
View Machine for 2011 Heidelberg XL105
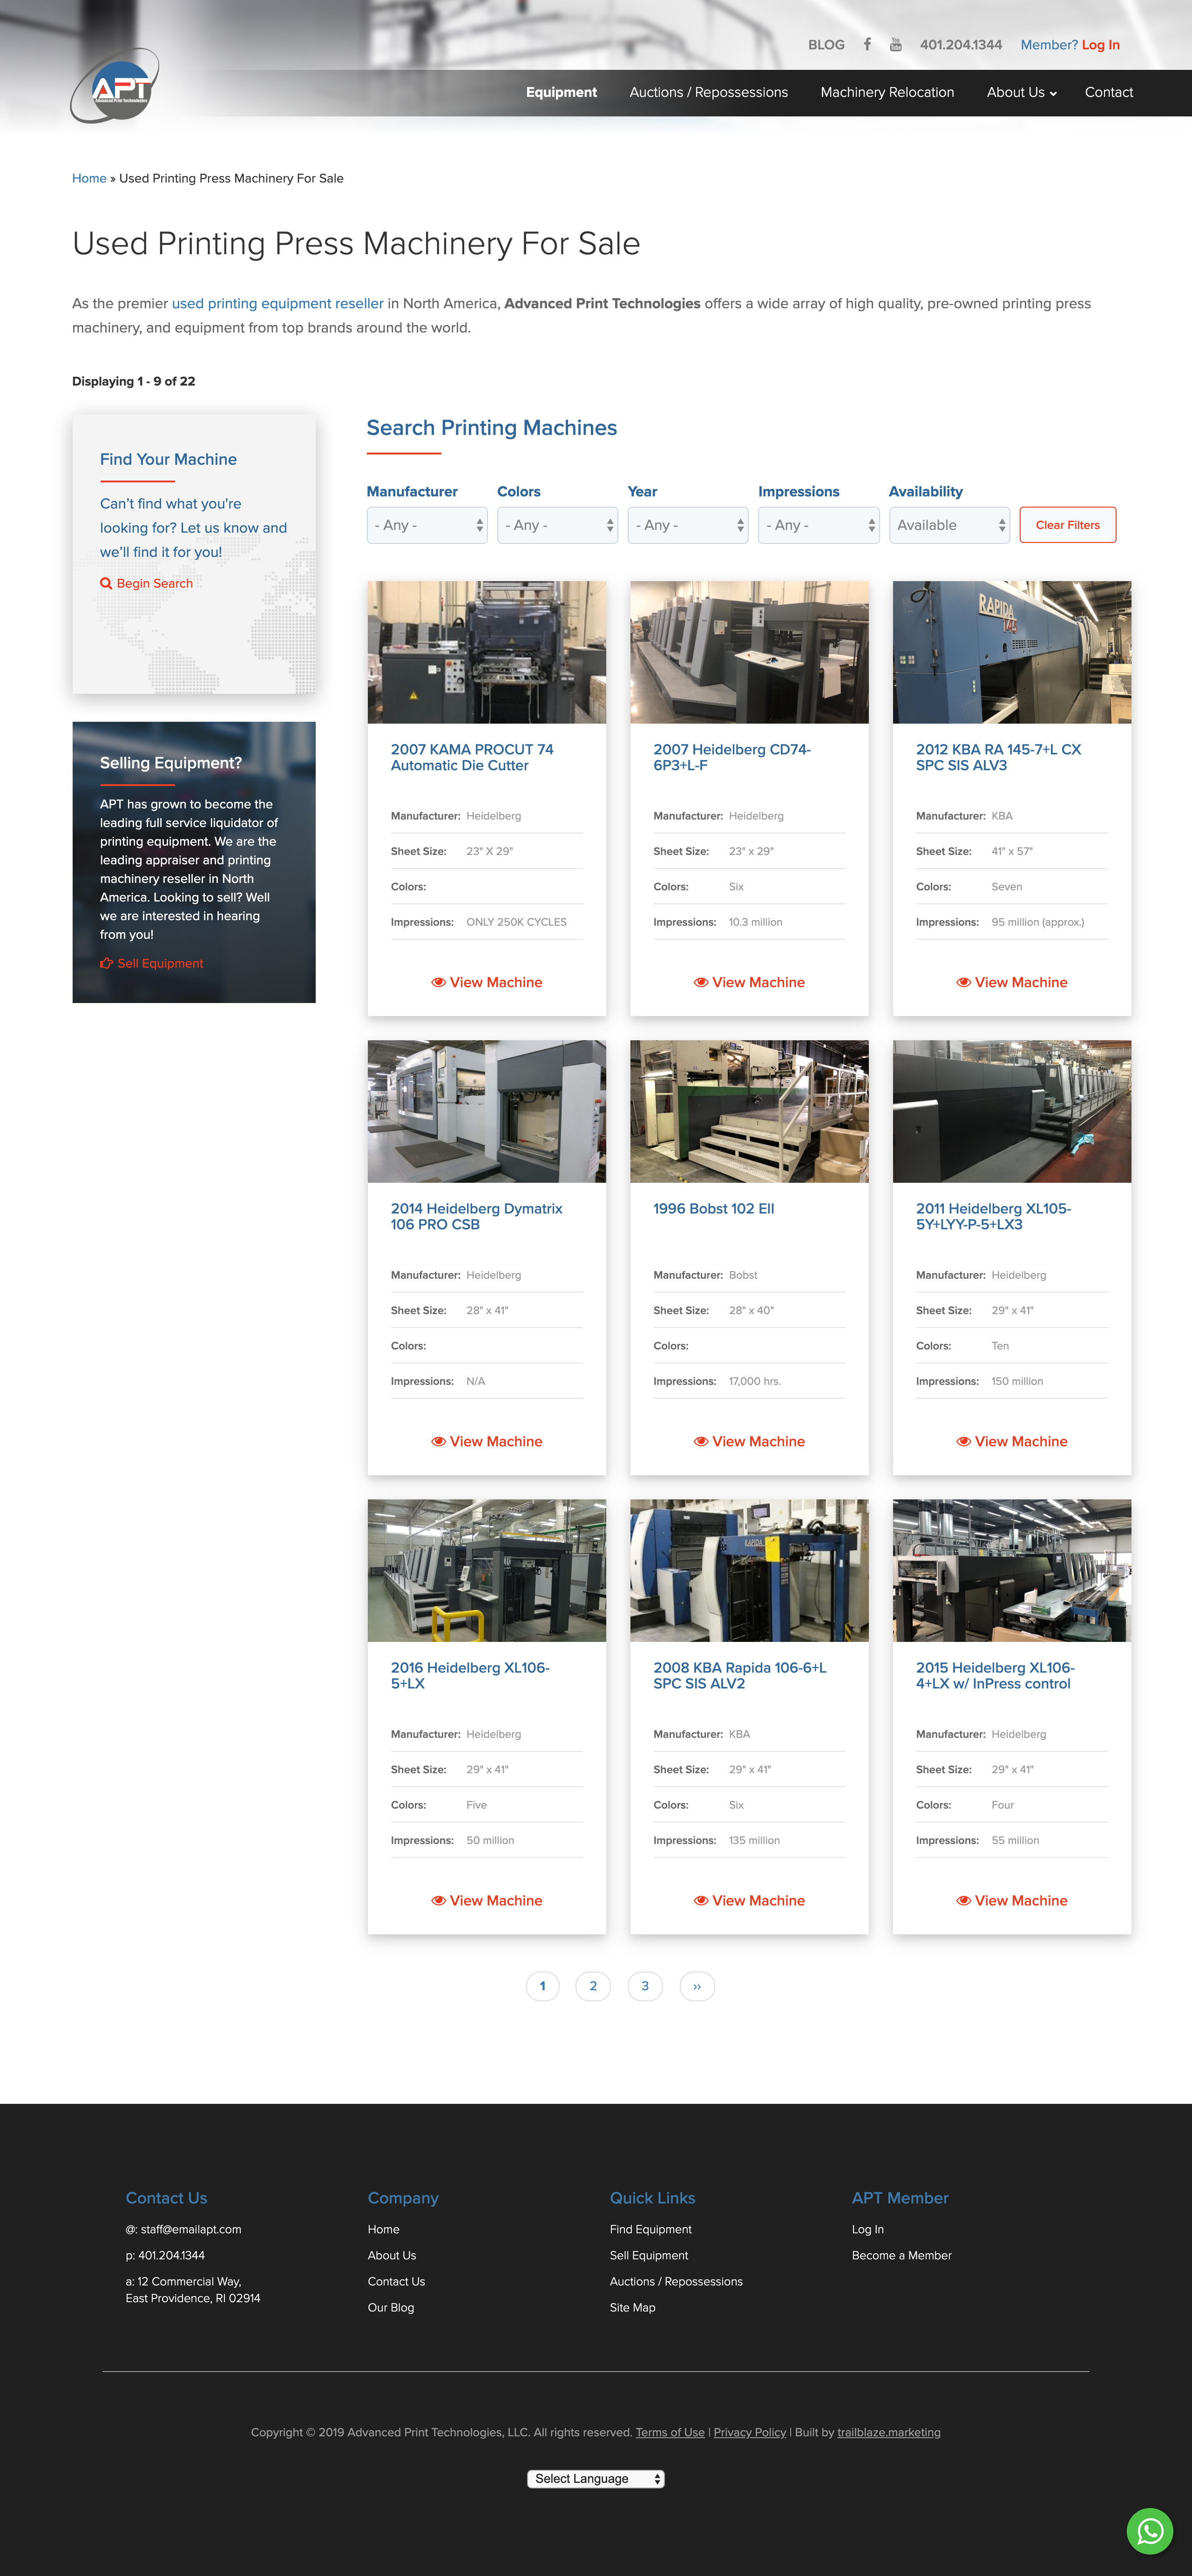point(1012,1441)
